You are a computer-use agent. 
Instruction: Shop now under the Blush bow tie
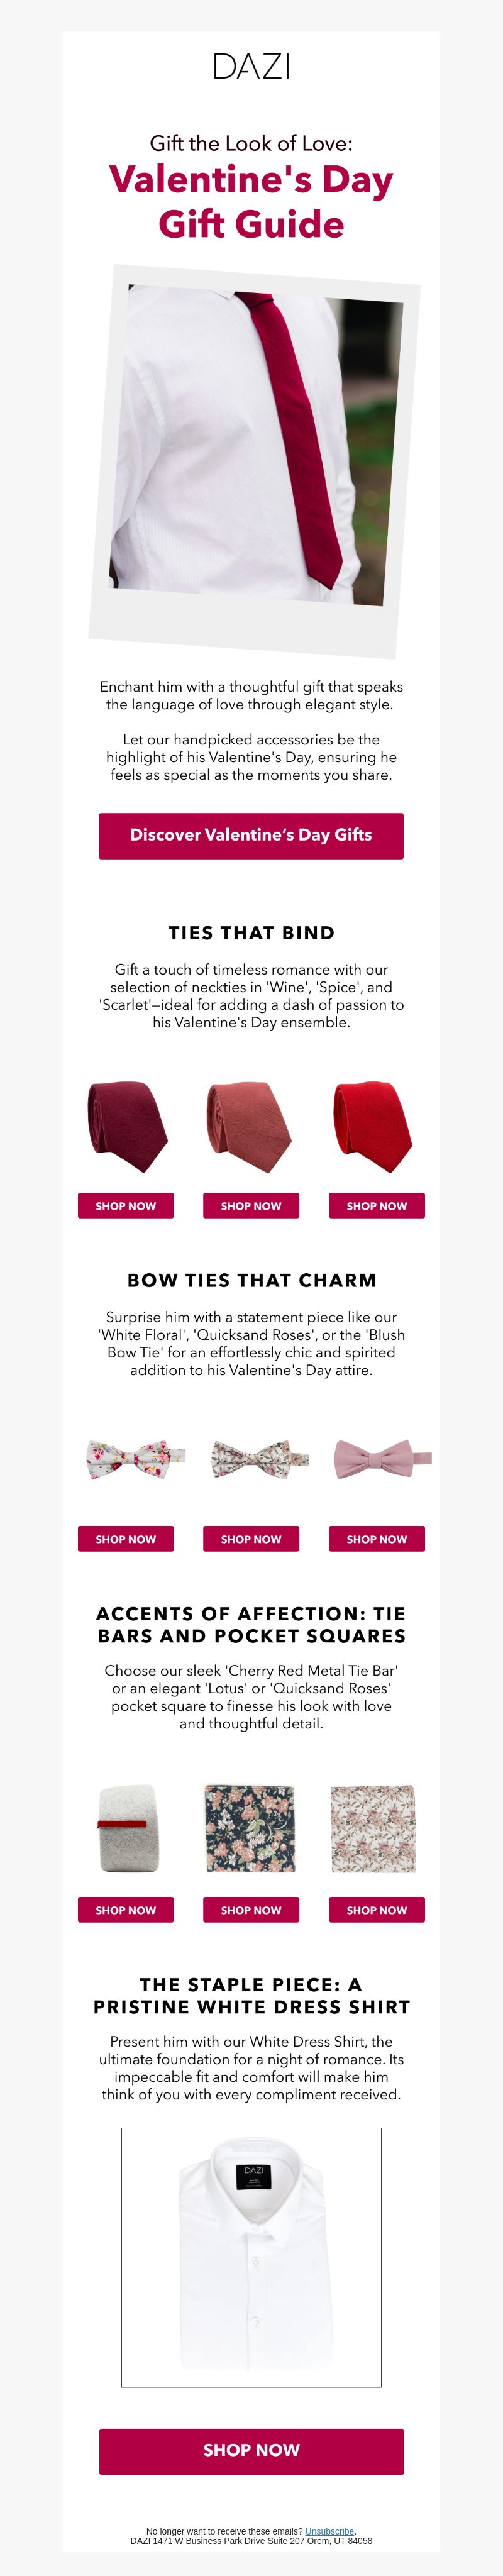coord(377,1538)
